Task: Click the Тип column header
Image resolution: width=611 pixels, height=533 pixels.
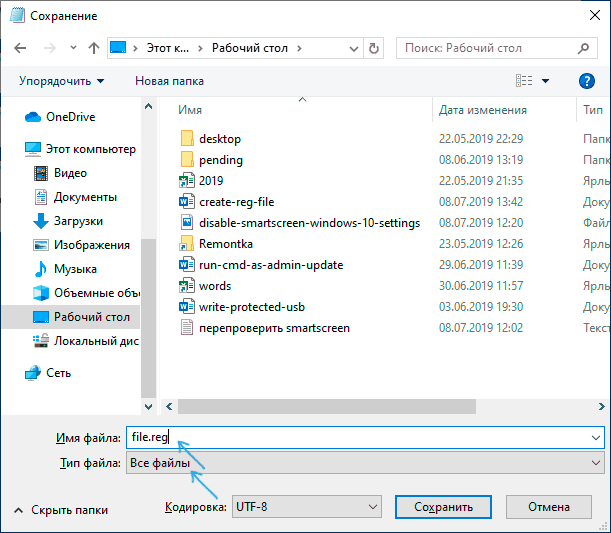Action: 593,110
